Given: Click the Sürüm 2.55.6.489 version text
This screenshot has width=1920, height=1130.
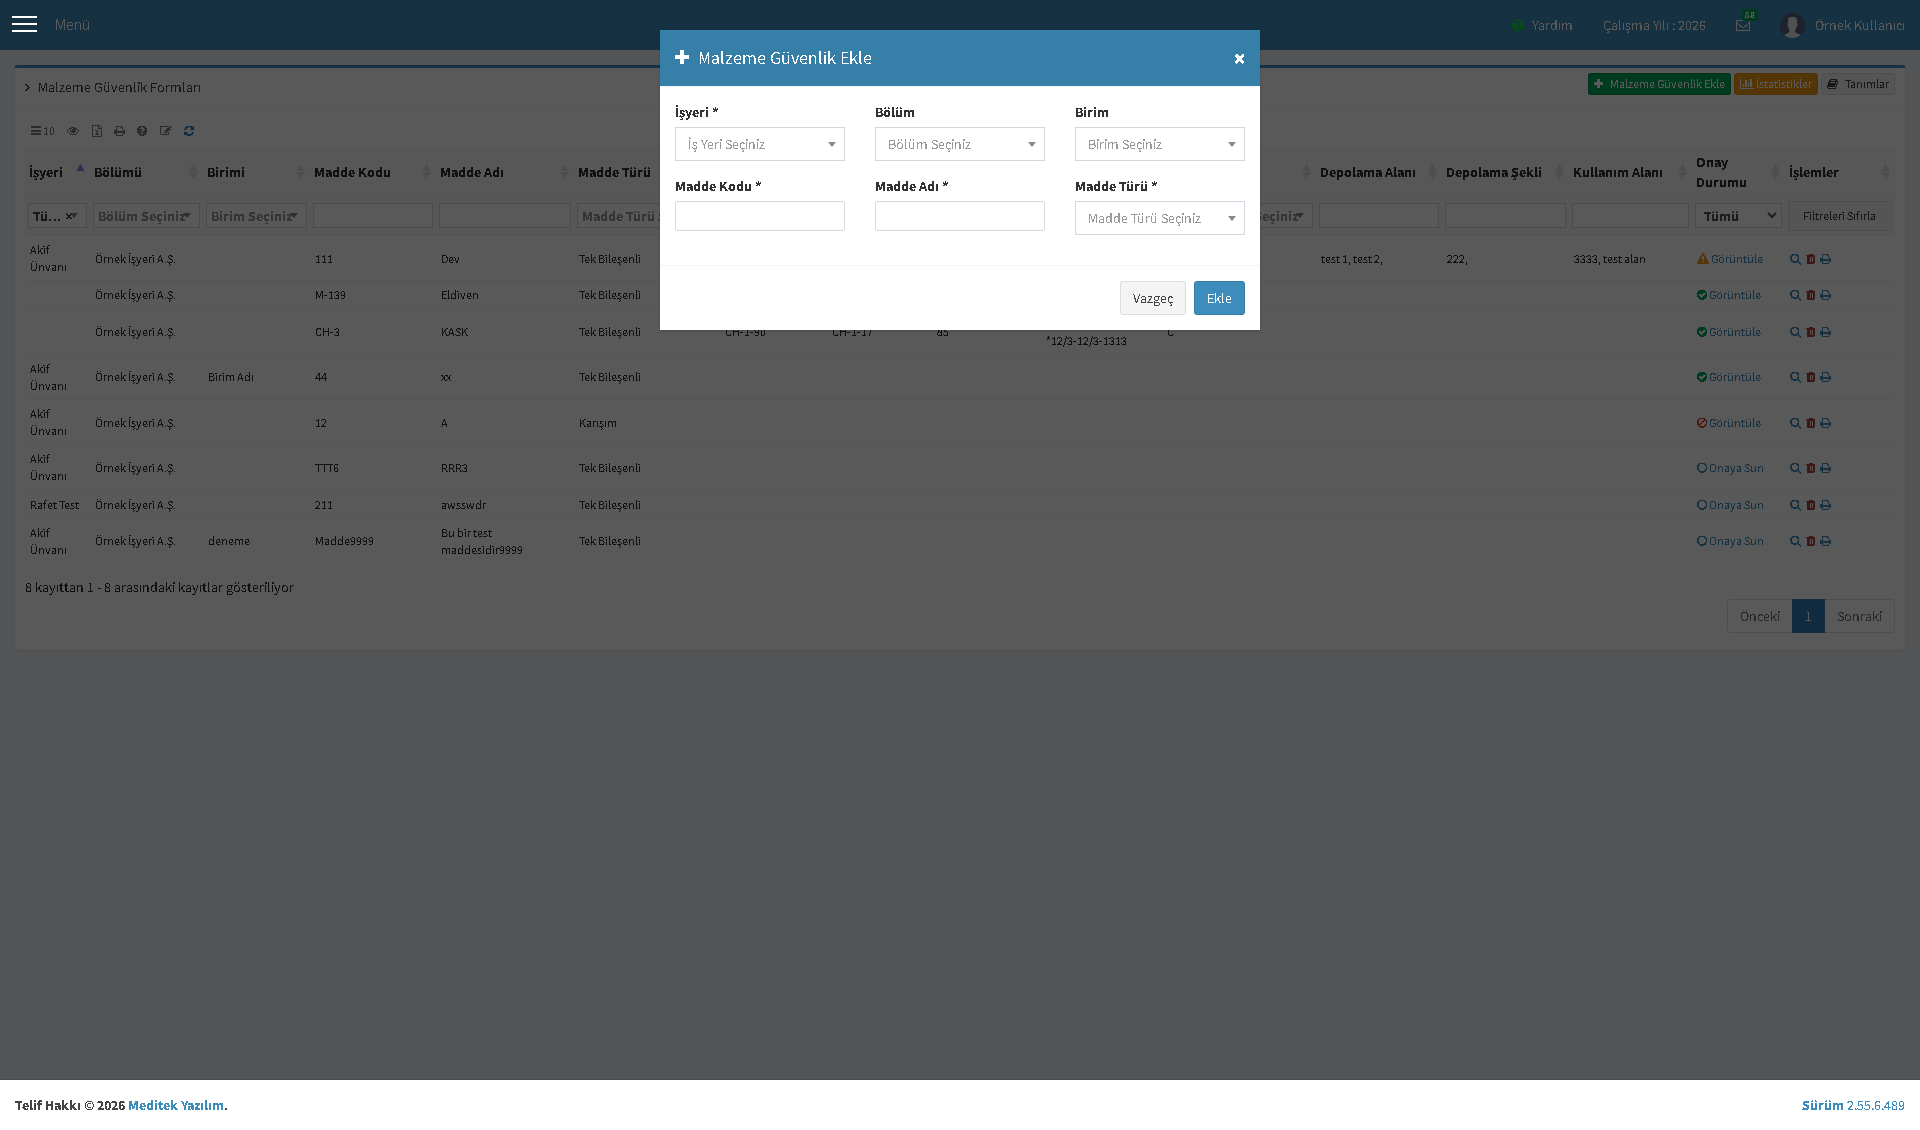Looking at the screenshot, I should pyautogui.click(x=1853, y=1105).
